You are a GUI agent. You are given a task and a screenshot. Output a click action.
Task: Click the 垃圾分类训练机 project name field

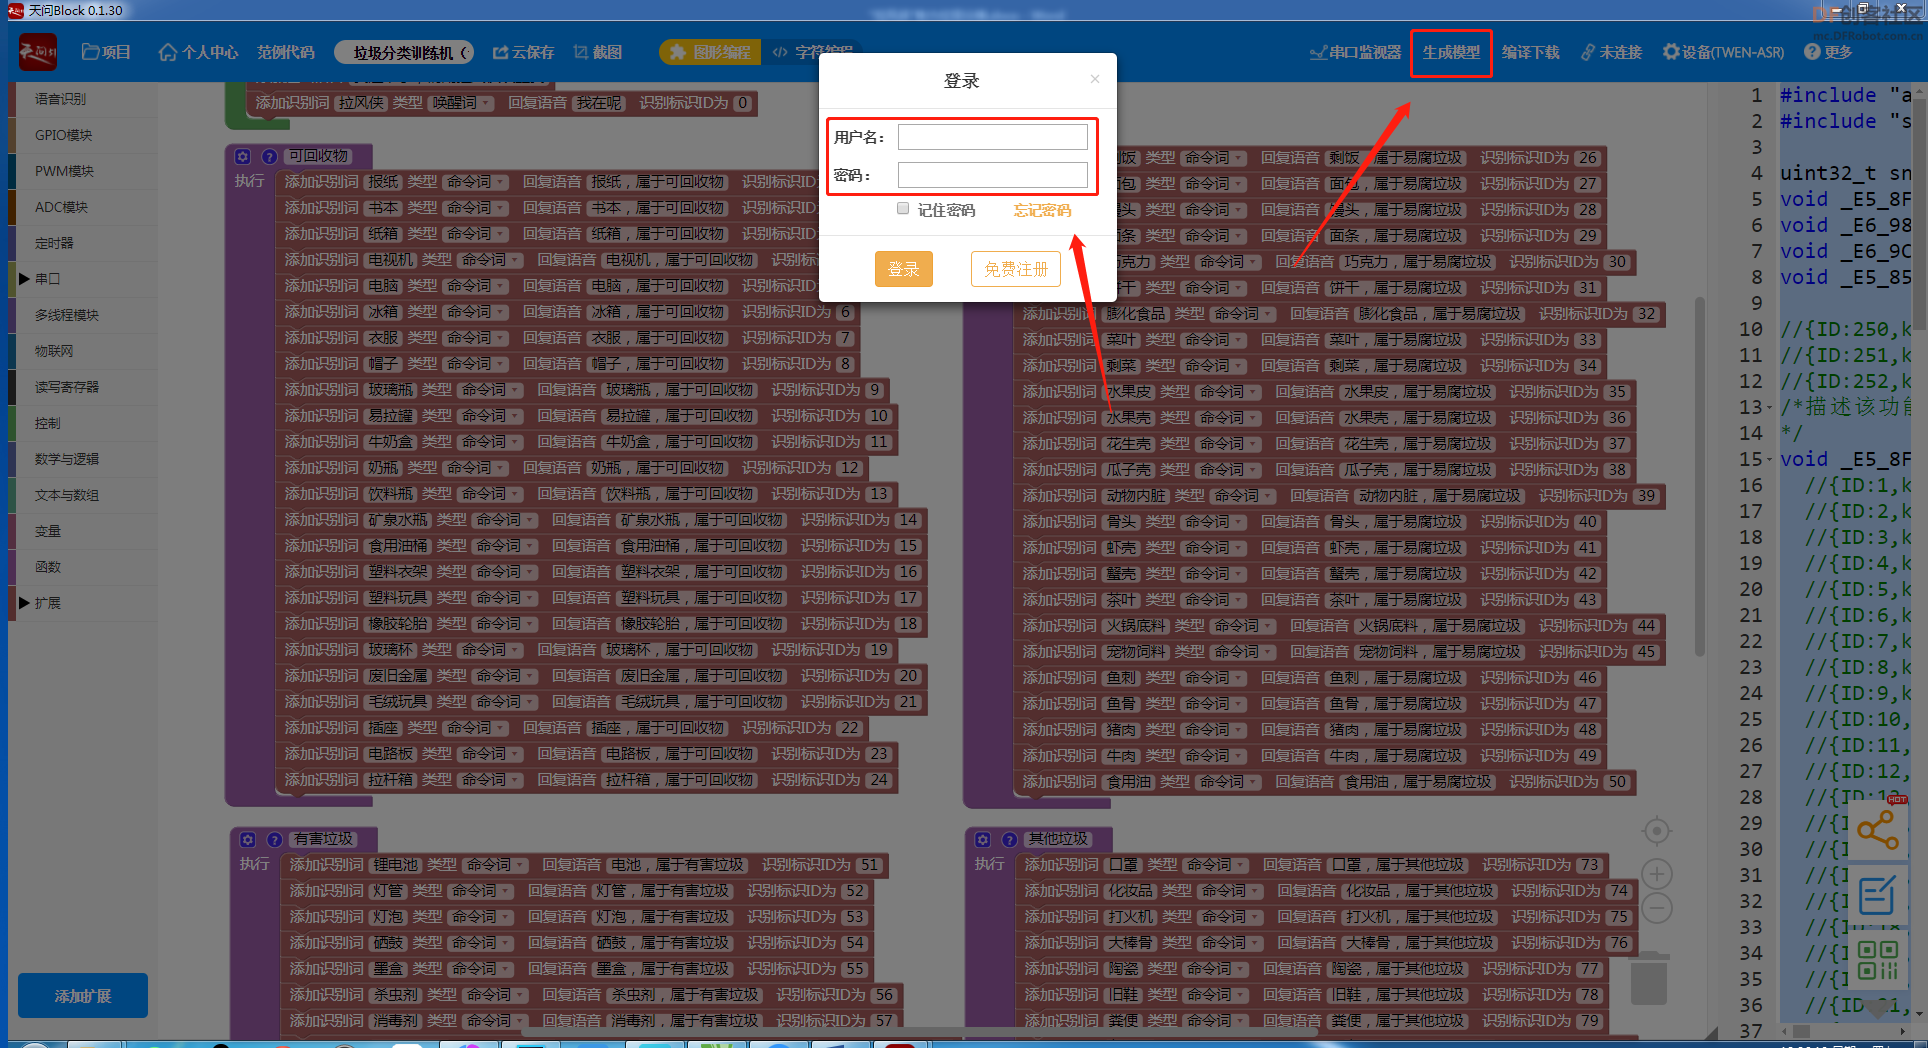(x=405, y=52)
